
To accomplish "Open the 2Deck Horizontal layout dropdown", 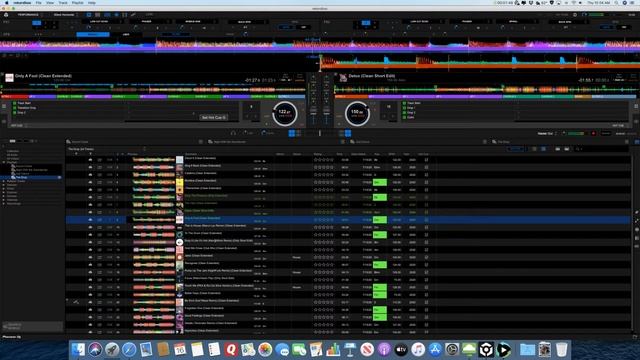I will 65,15.
